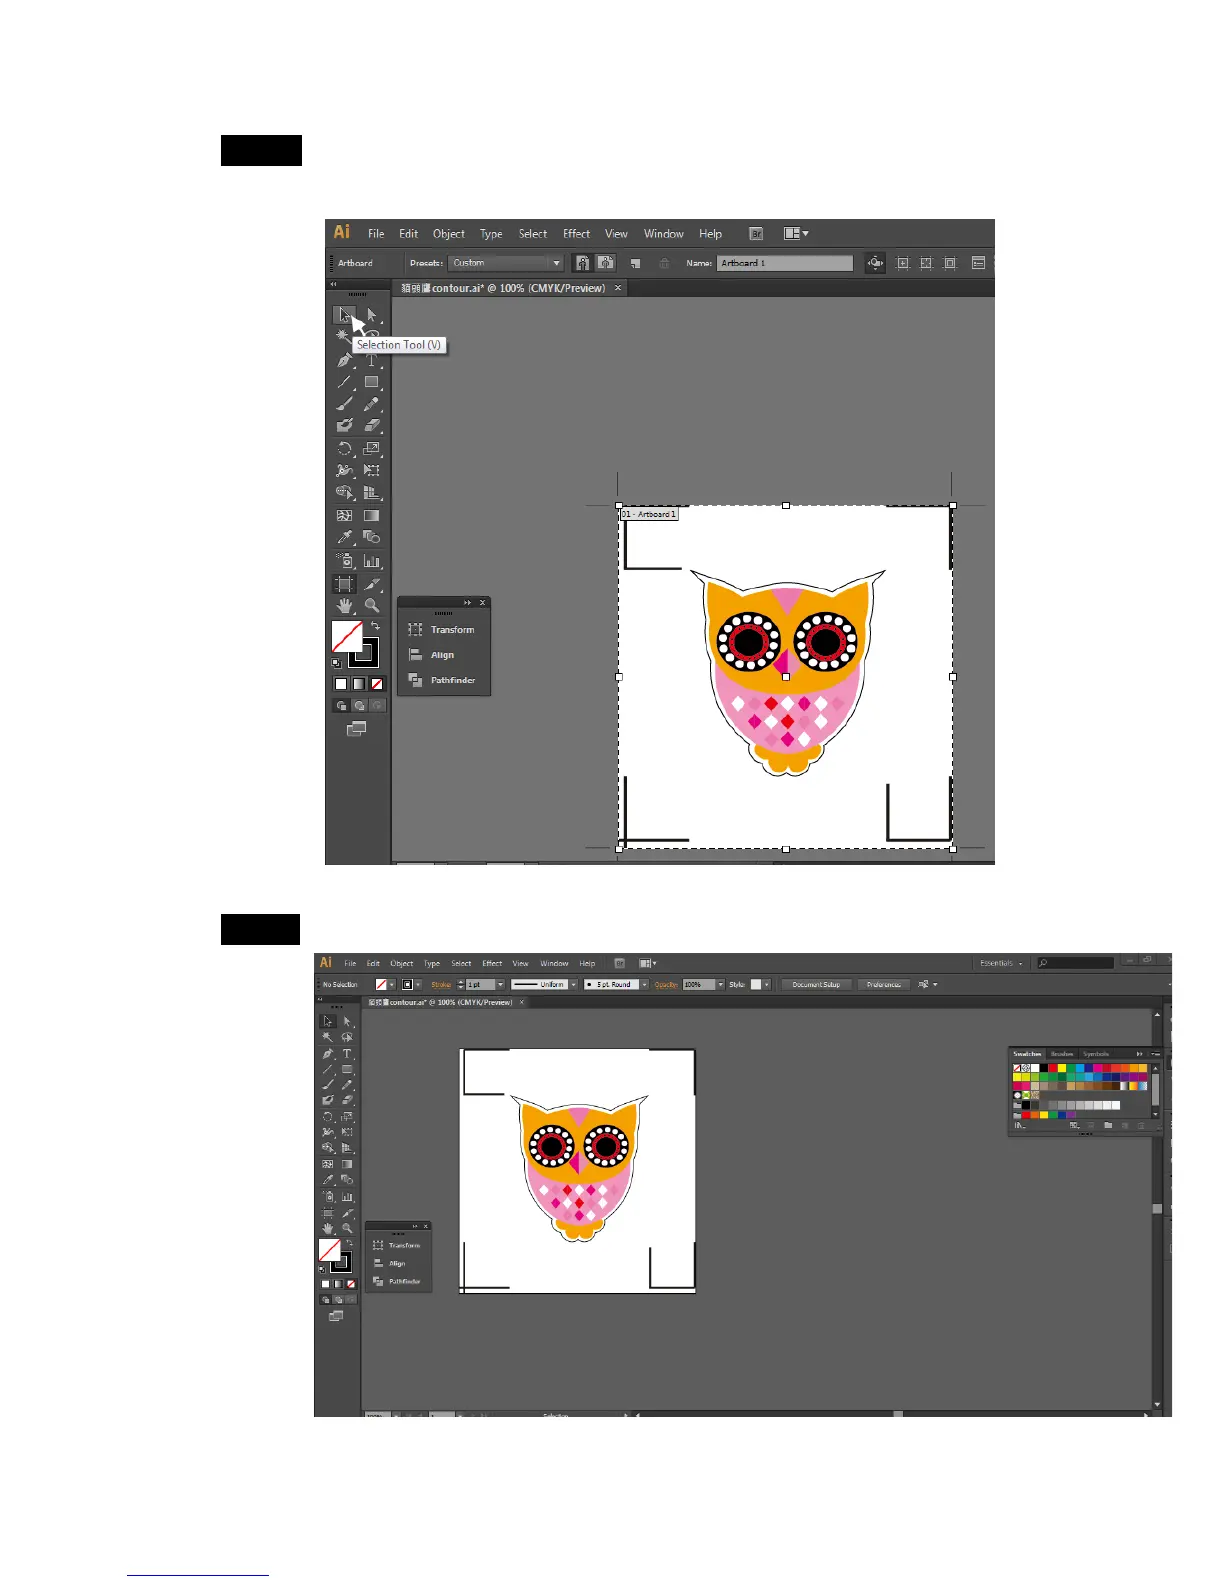Toggle Show Center Mark for artboard
Screen dimensions: 1224x1584
903,263
